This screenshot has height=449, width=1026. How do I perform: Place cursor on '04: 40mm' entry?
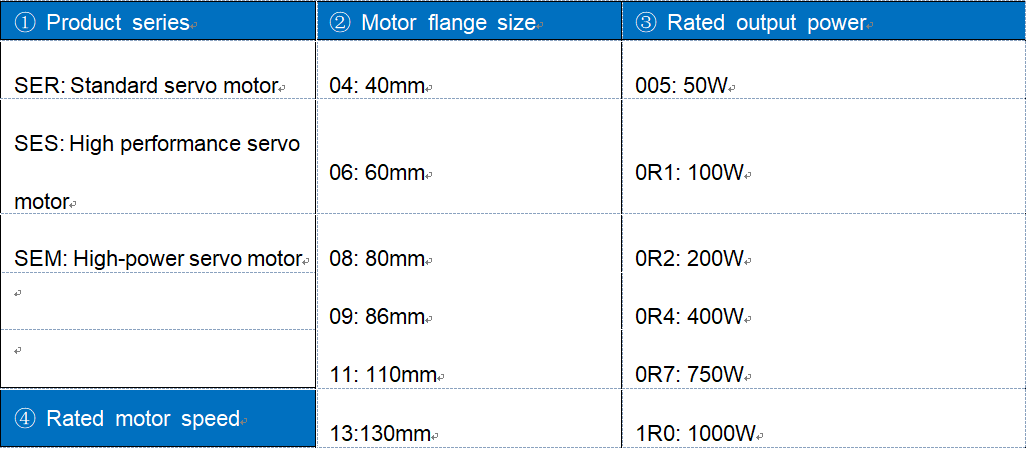376,86
